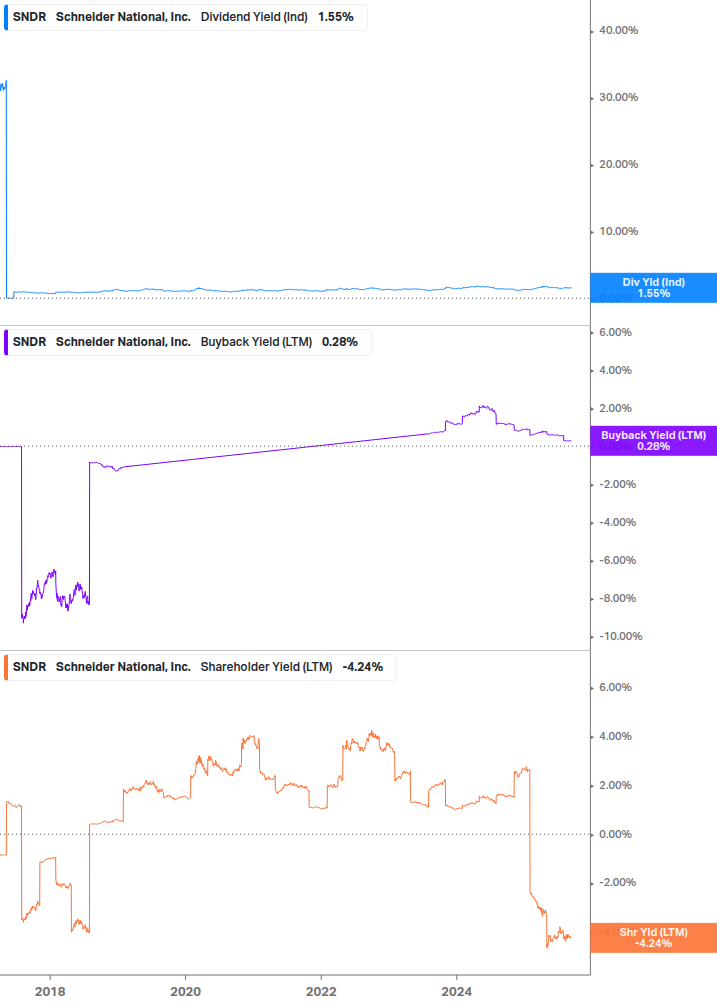Click the 2022 label on the time axis
Image resolution: width=717 pixels, height=1005 pixels.
pos(321,992)
